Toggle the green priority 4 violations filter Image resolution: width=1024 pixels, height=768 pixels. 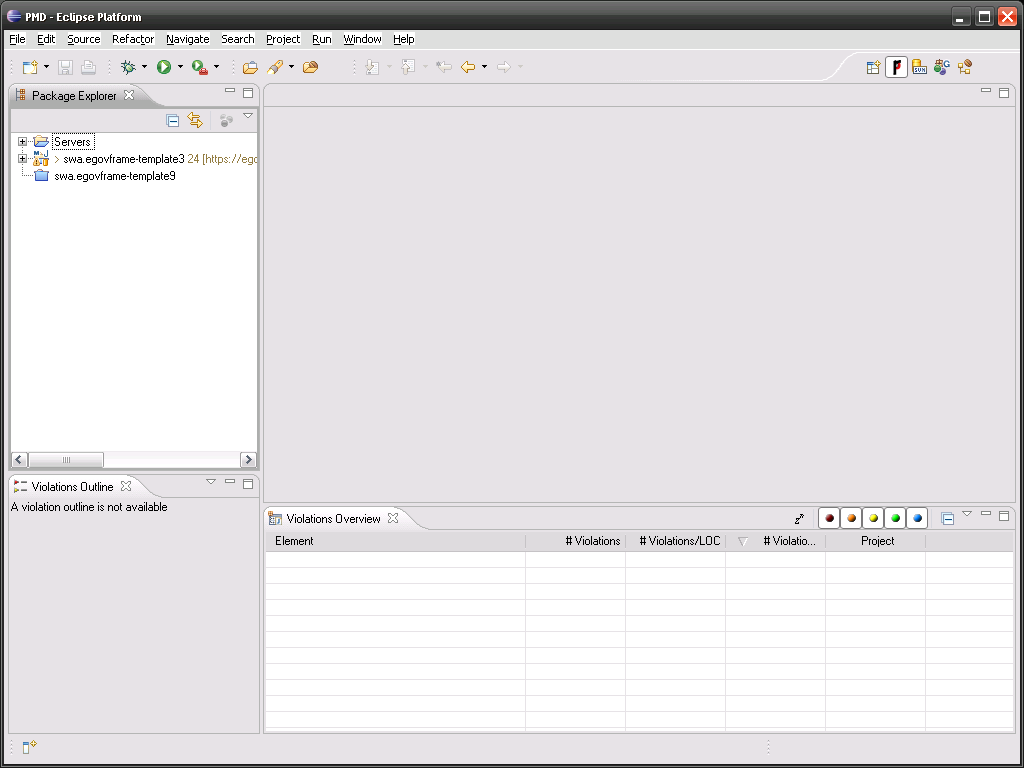[895, 518]
